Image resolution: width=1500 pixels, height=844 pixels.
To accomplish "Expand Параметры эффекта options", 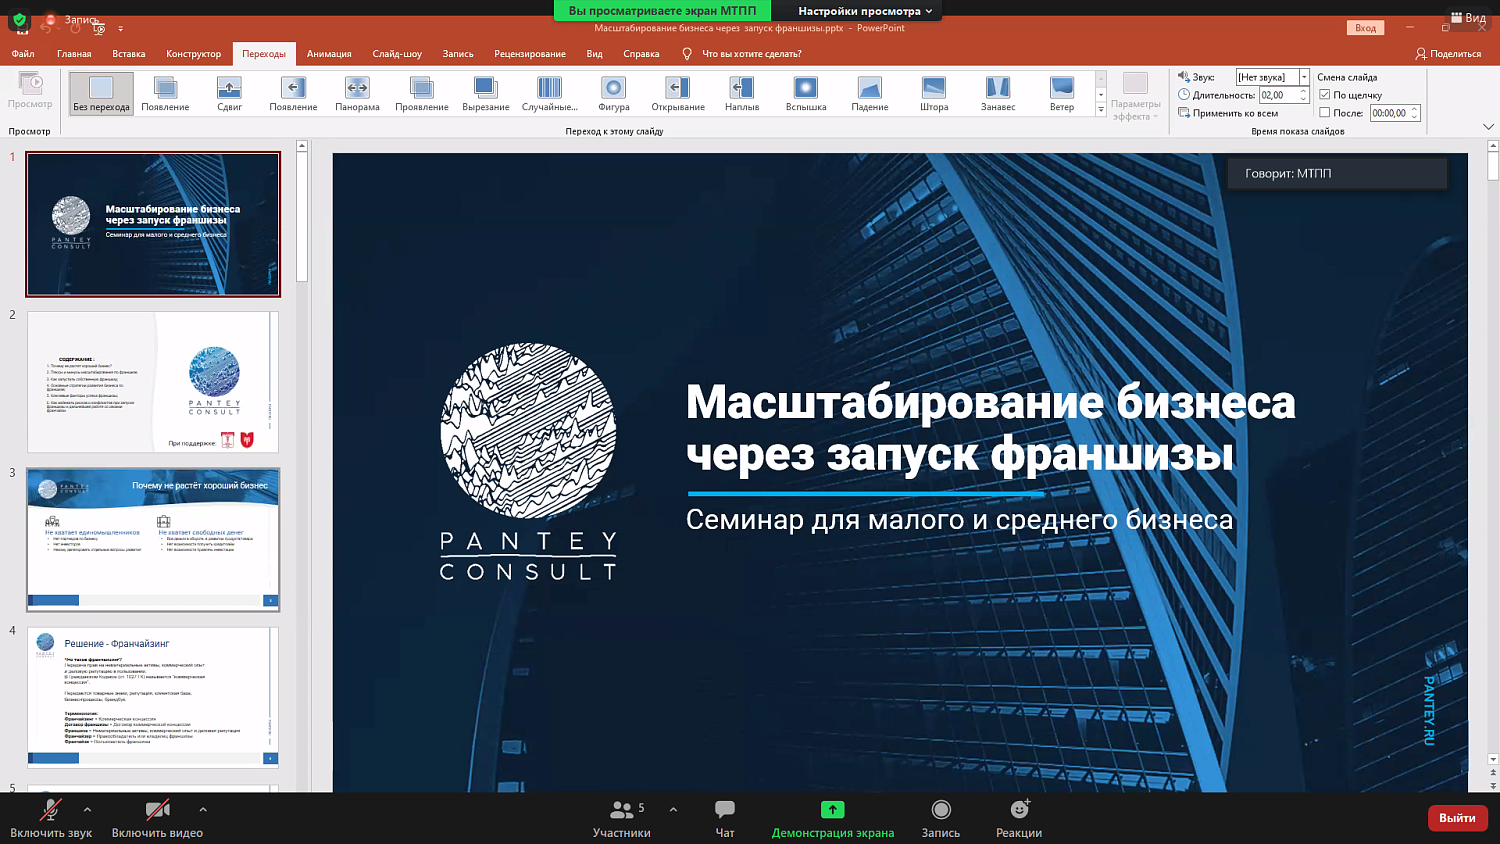I will pyautogui.click(x=1133, y=95).
